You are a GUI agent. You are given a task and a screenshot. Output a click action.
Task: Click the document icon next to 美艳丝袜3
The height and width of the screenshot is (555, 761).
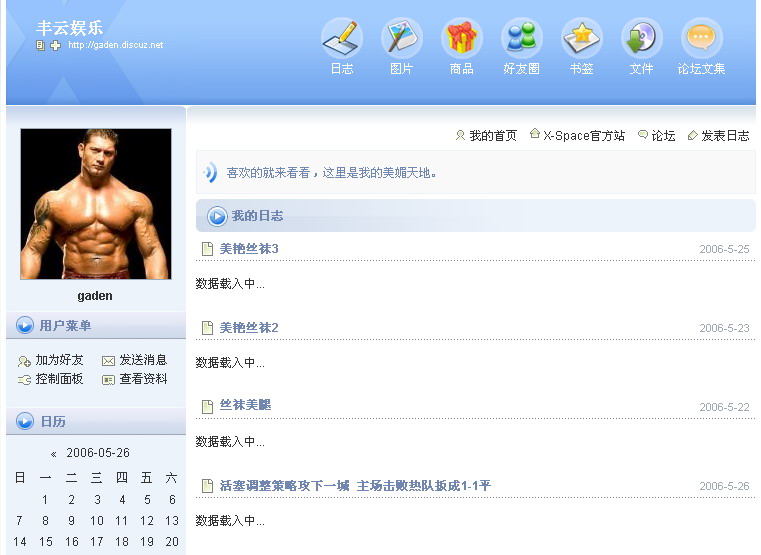click(207, 249)
